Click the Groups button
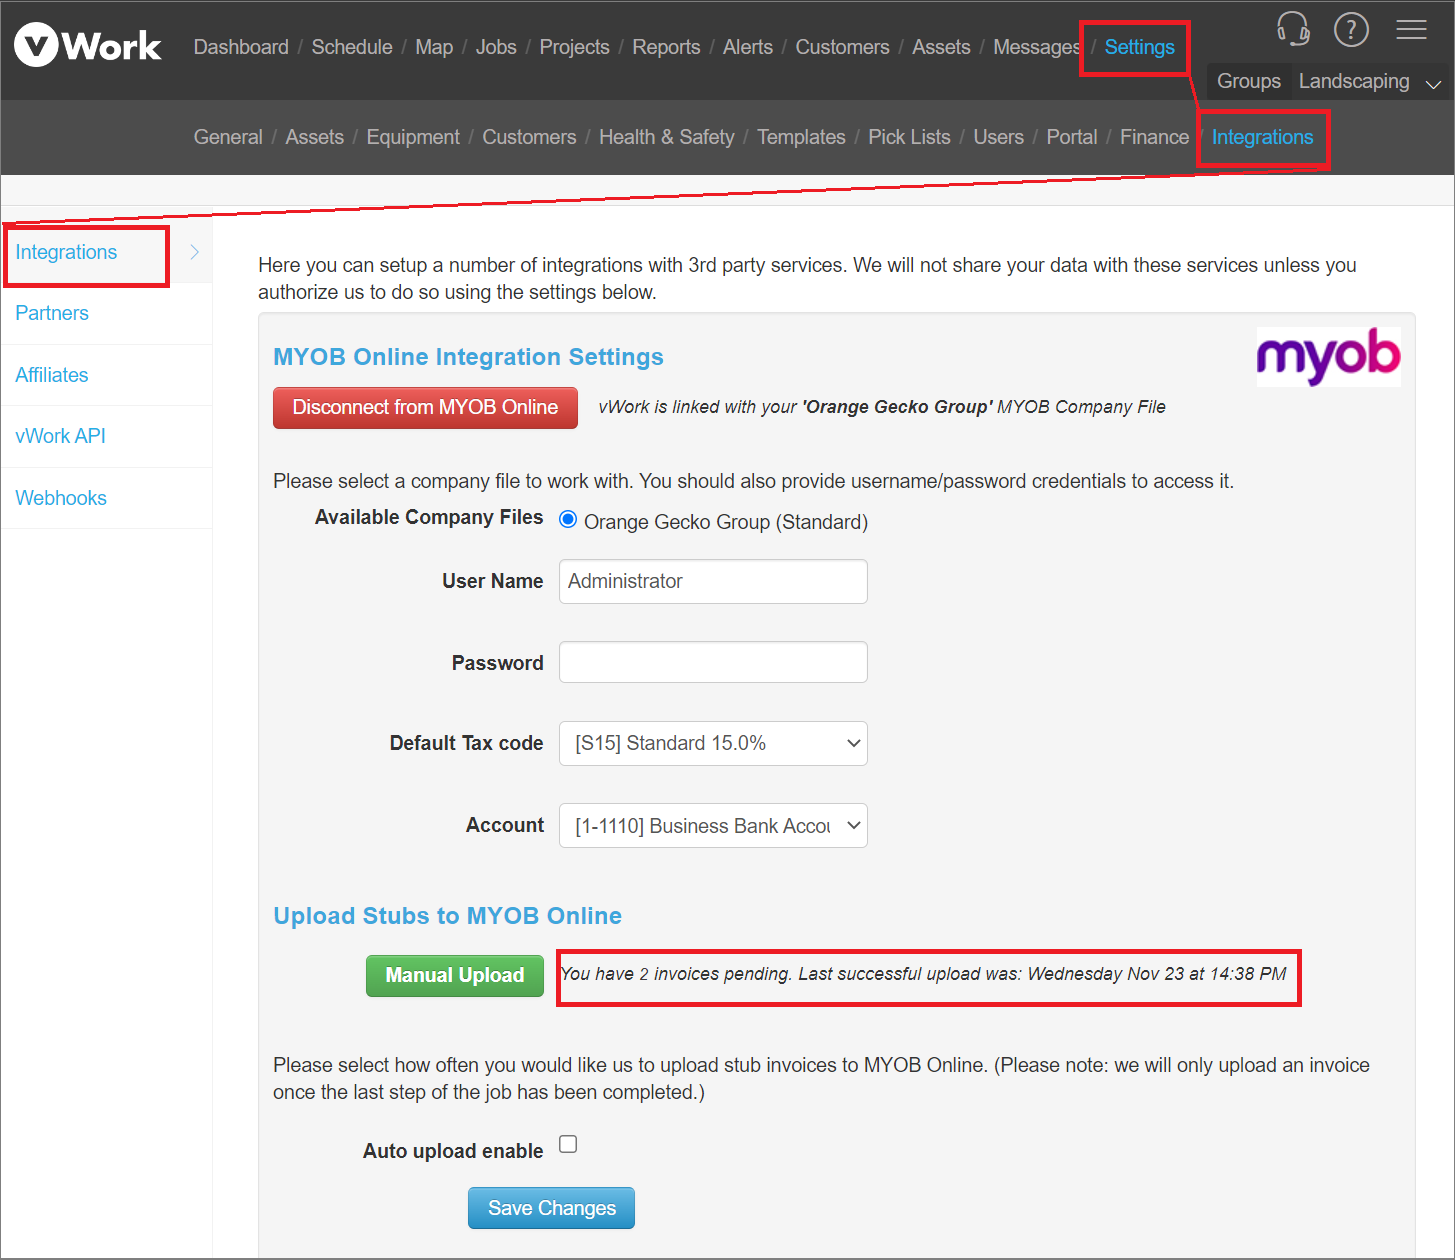Image resolution: width=1455 pixels, height=1260 pixels. tap(1248, 81)
